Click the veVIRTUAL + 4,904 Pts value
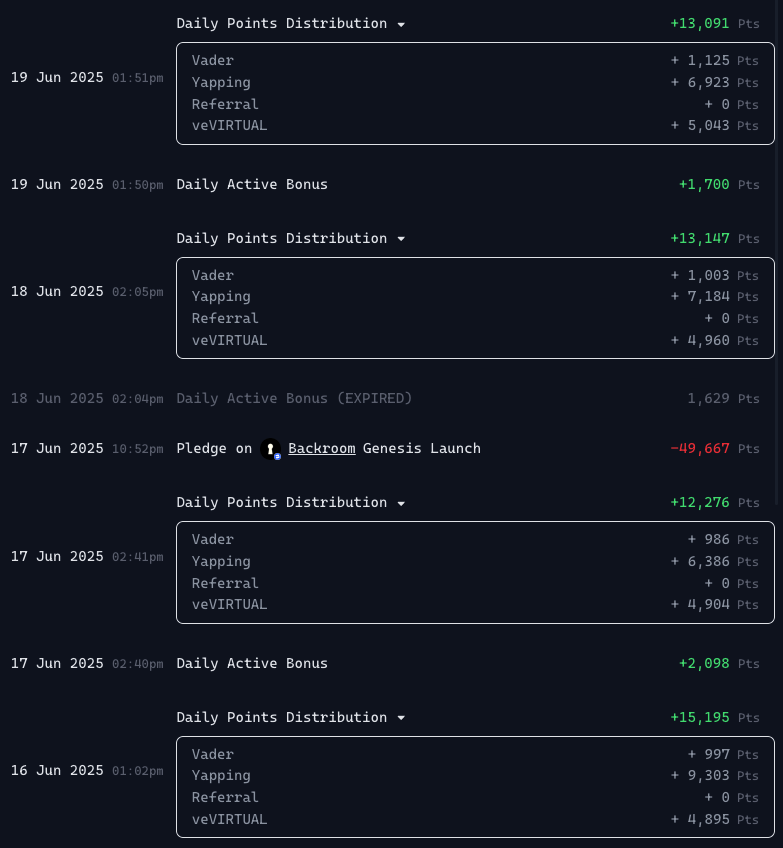The height and width of the screenshot is (848, 783). (x=714, y=605)
